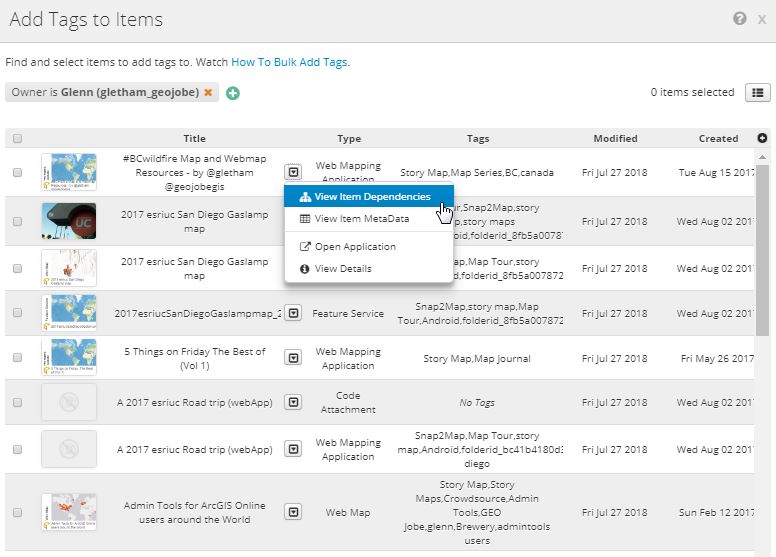Open the dropdown for the Feature Service item

(293, 313)
